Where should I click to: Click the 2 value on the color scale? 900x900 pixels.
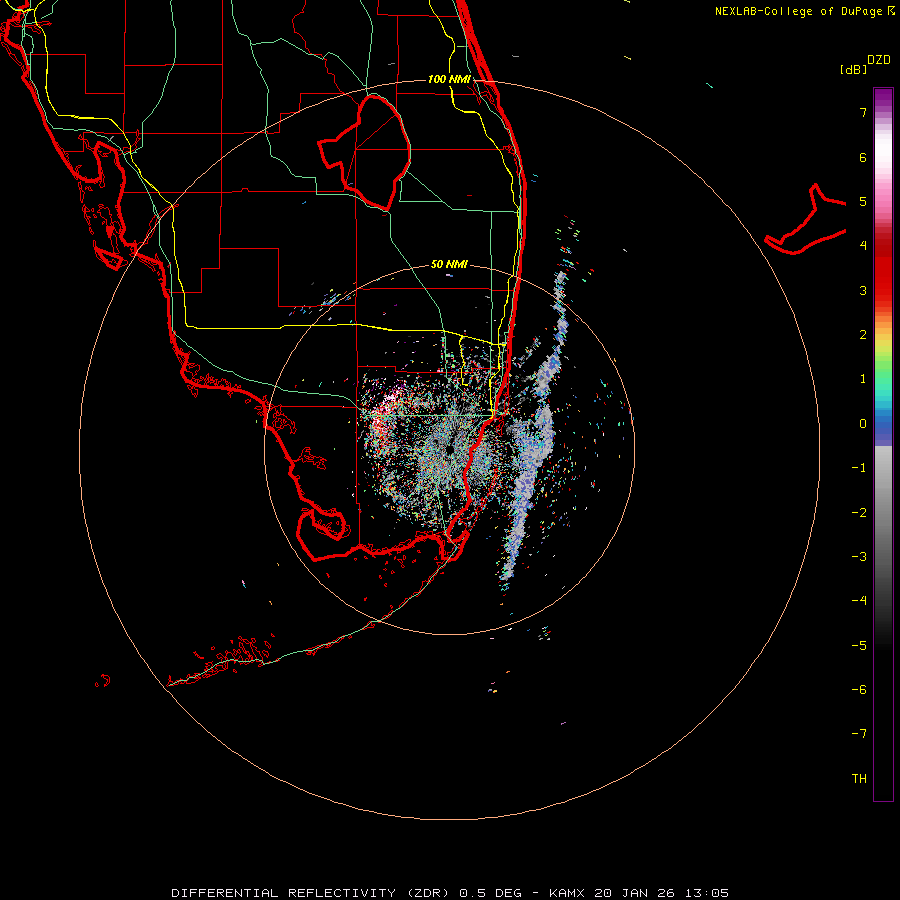click(x=863, y=335)
